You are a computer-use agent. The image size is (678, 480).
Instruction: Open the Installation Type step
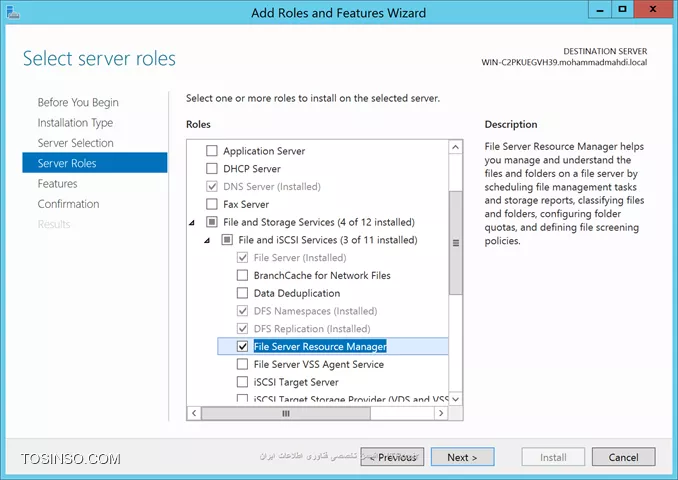pyautogui.click(x=75, y=123)
